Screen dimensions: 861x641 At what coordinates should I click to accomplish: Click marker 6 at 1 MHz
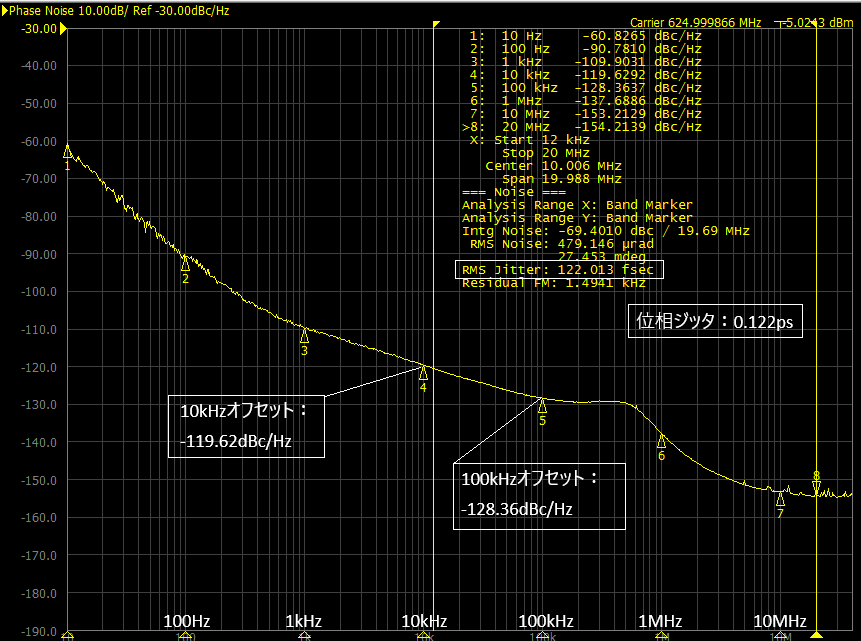pyautogui.click(x=661, y=440)
